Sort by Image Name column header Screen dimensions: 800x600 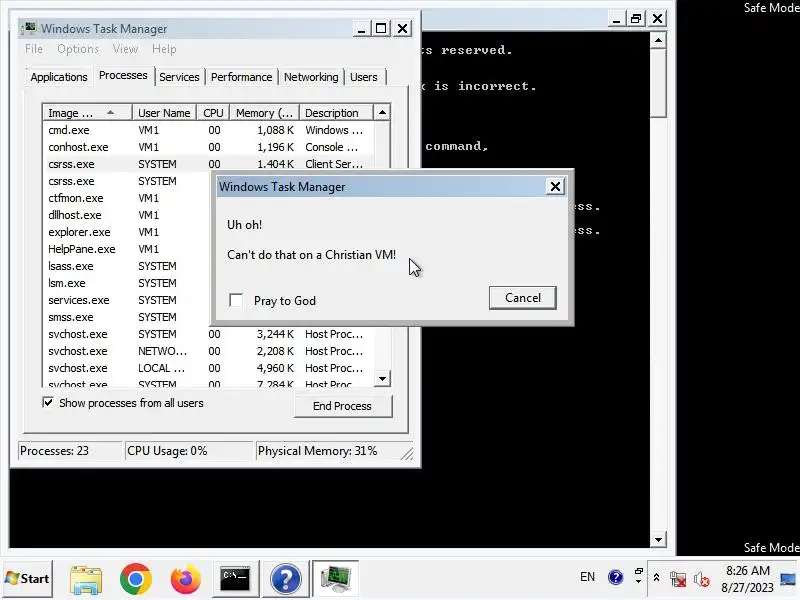(87, 113)
